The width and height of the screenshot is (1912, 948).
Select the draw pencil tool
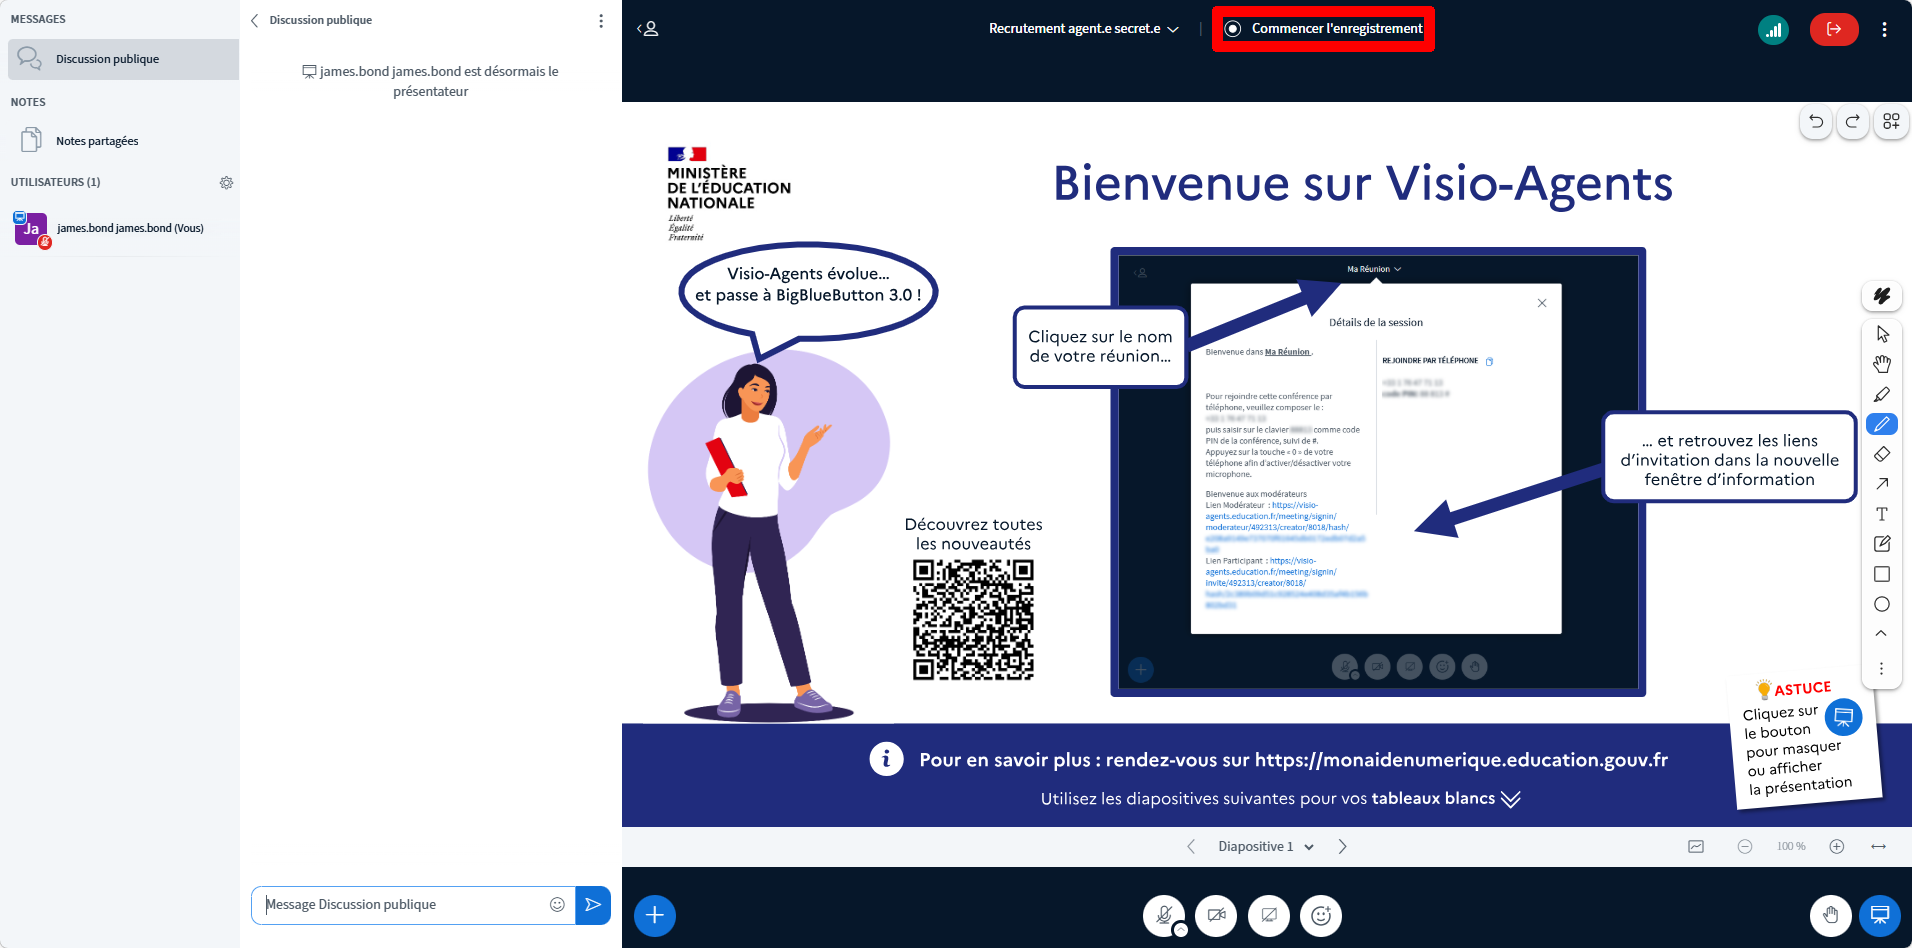[x=1881, y=394]
